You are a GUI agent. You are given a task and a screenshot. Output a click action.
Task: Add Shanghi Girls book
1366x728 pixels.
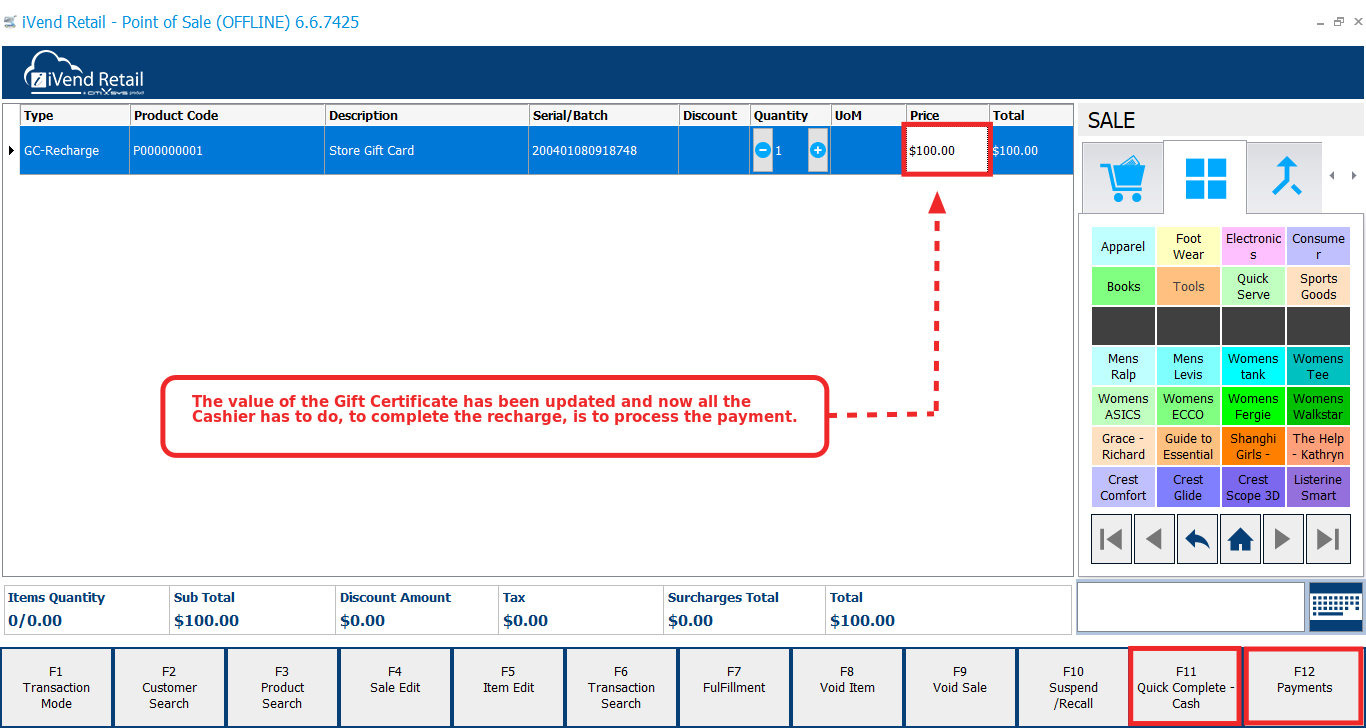(x=1253, y=446)
